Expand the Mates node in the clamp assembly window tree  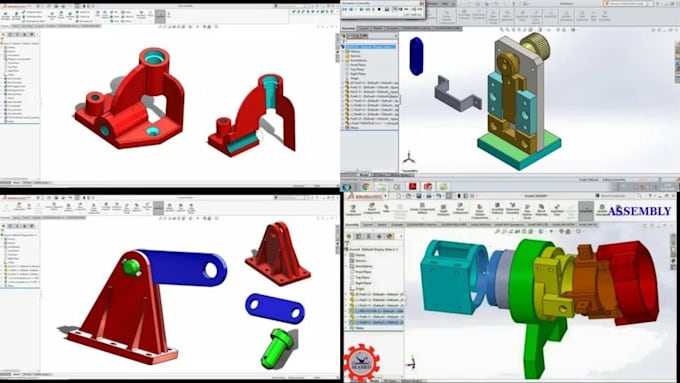click(x=343, y=128)
